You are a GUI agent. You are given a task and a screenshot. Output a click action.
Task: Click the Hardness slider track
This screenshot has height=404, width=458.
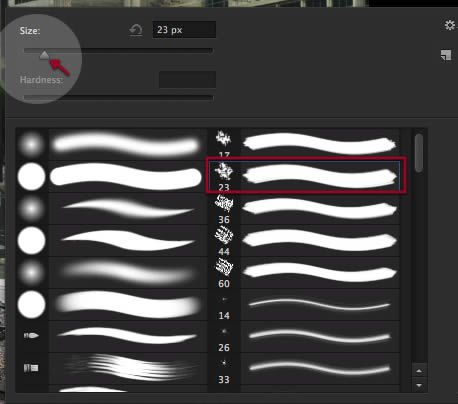pyautogui.click(x=118, y=98)
